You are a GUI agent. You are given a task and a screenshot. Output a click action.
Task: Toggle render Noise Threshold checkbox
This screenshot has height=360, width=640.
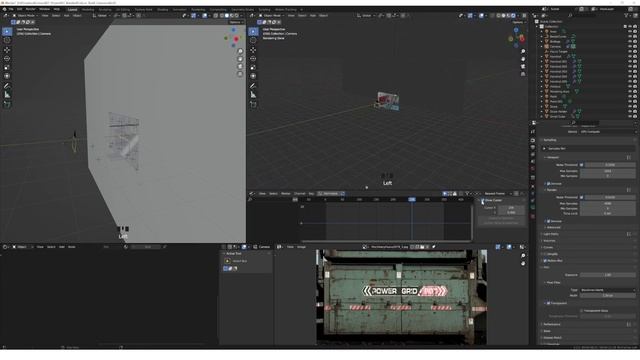click(582, 198)
